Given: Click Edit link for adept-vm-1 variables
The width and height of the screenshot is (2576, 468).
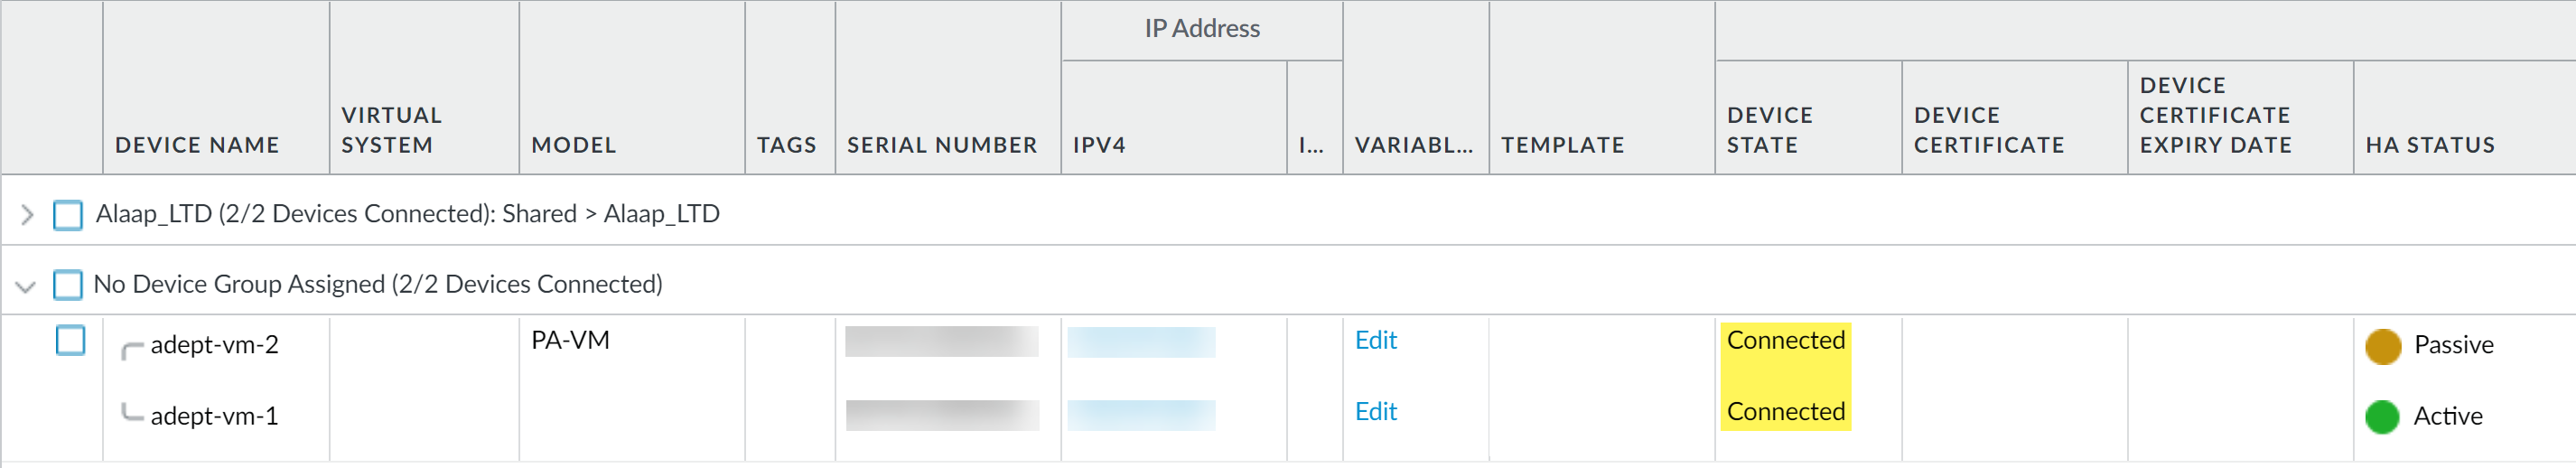Looking at the screenshot, I should click(x=1375, y=412).
